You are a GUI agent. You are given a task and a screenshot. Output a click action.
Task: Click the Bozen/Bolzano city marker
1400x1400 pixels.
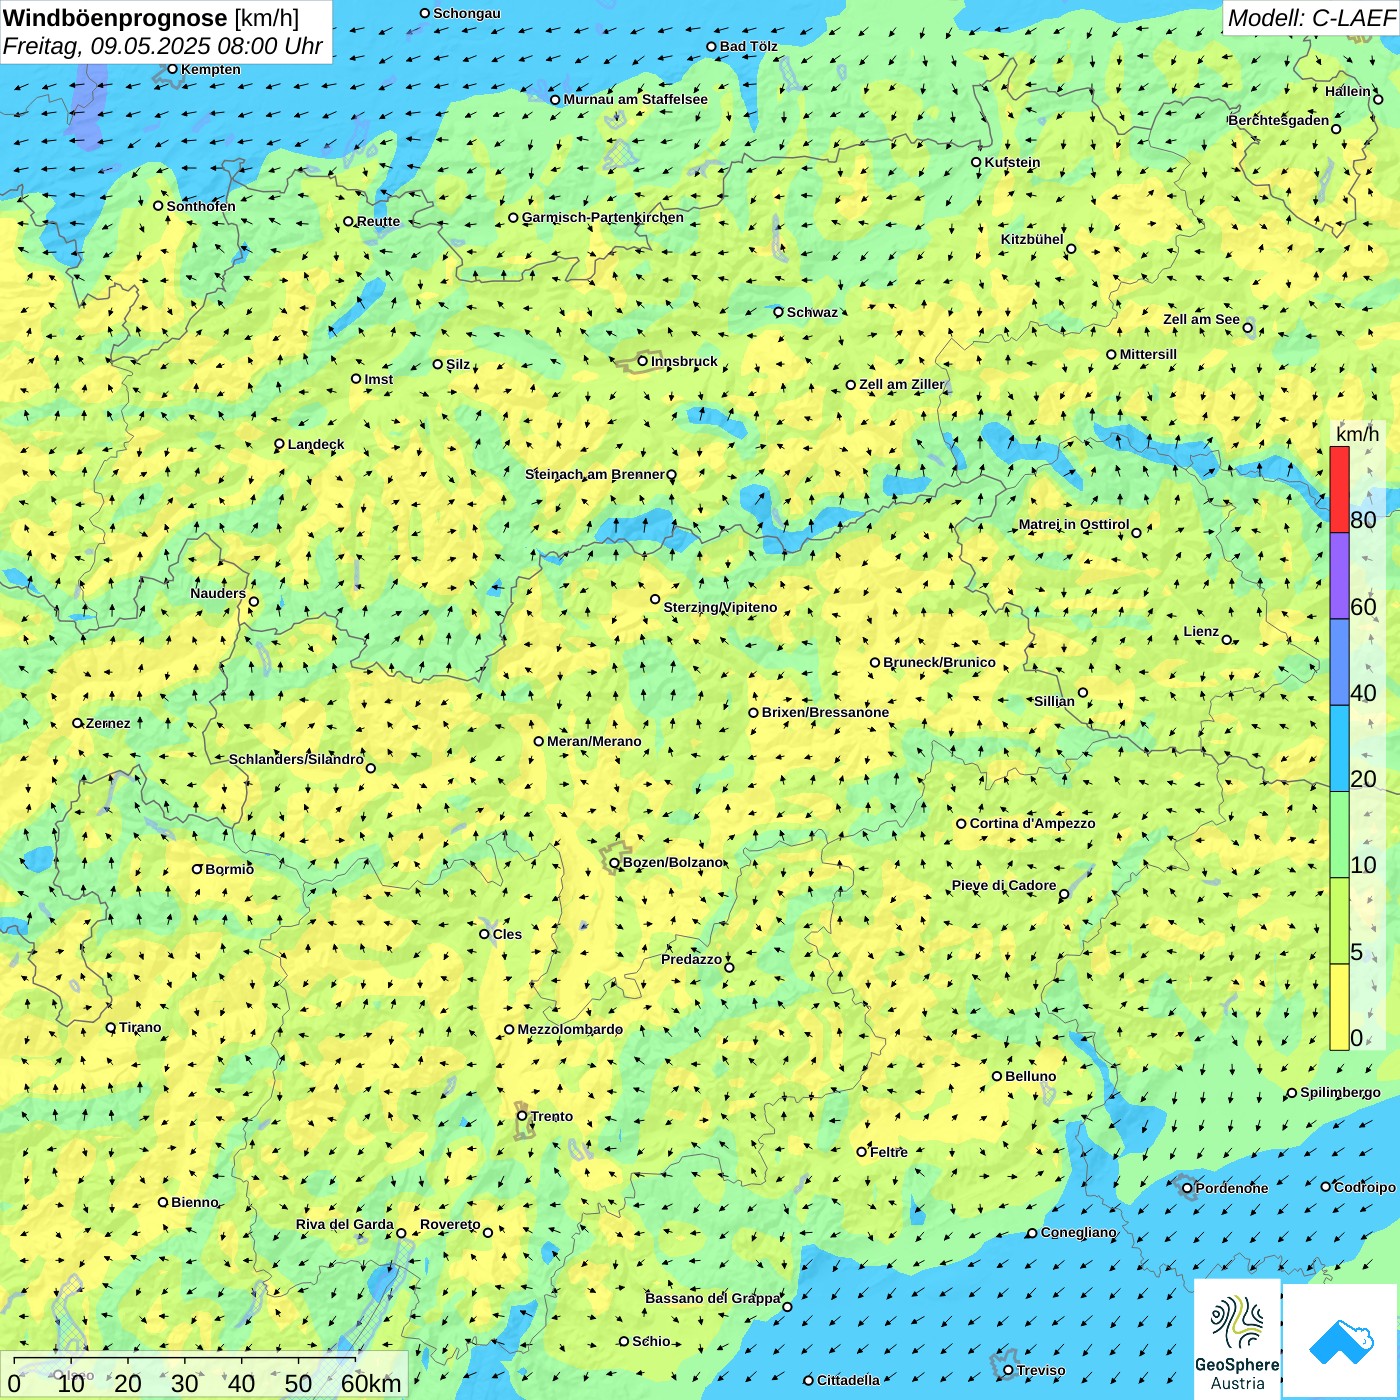pos(615,863)
